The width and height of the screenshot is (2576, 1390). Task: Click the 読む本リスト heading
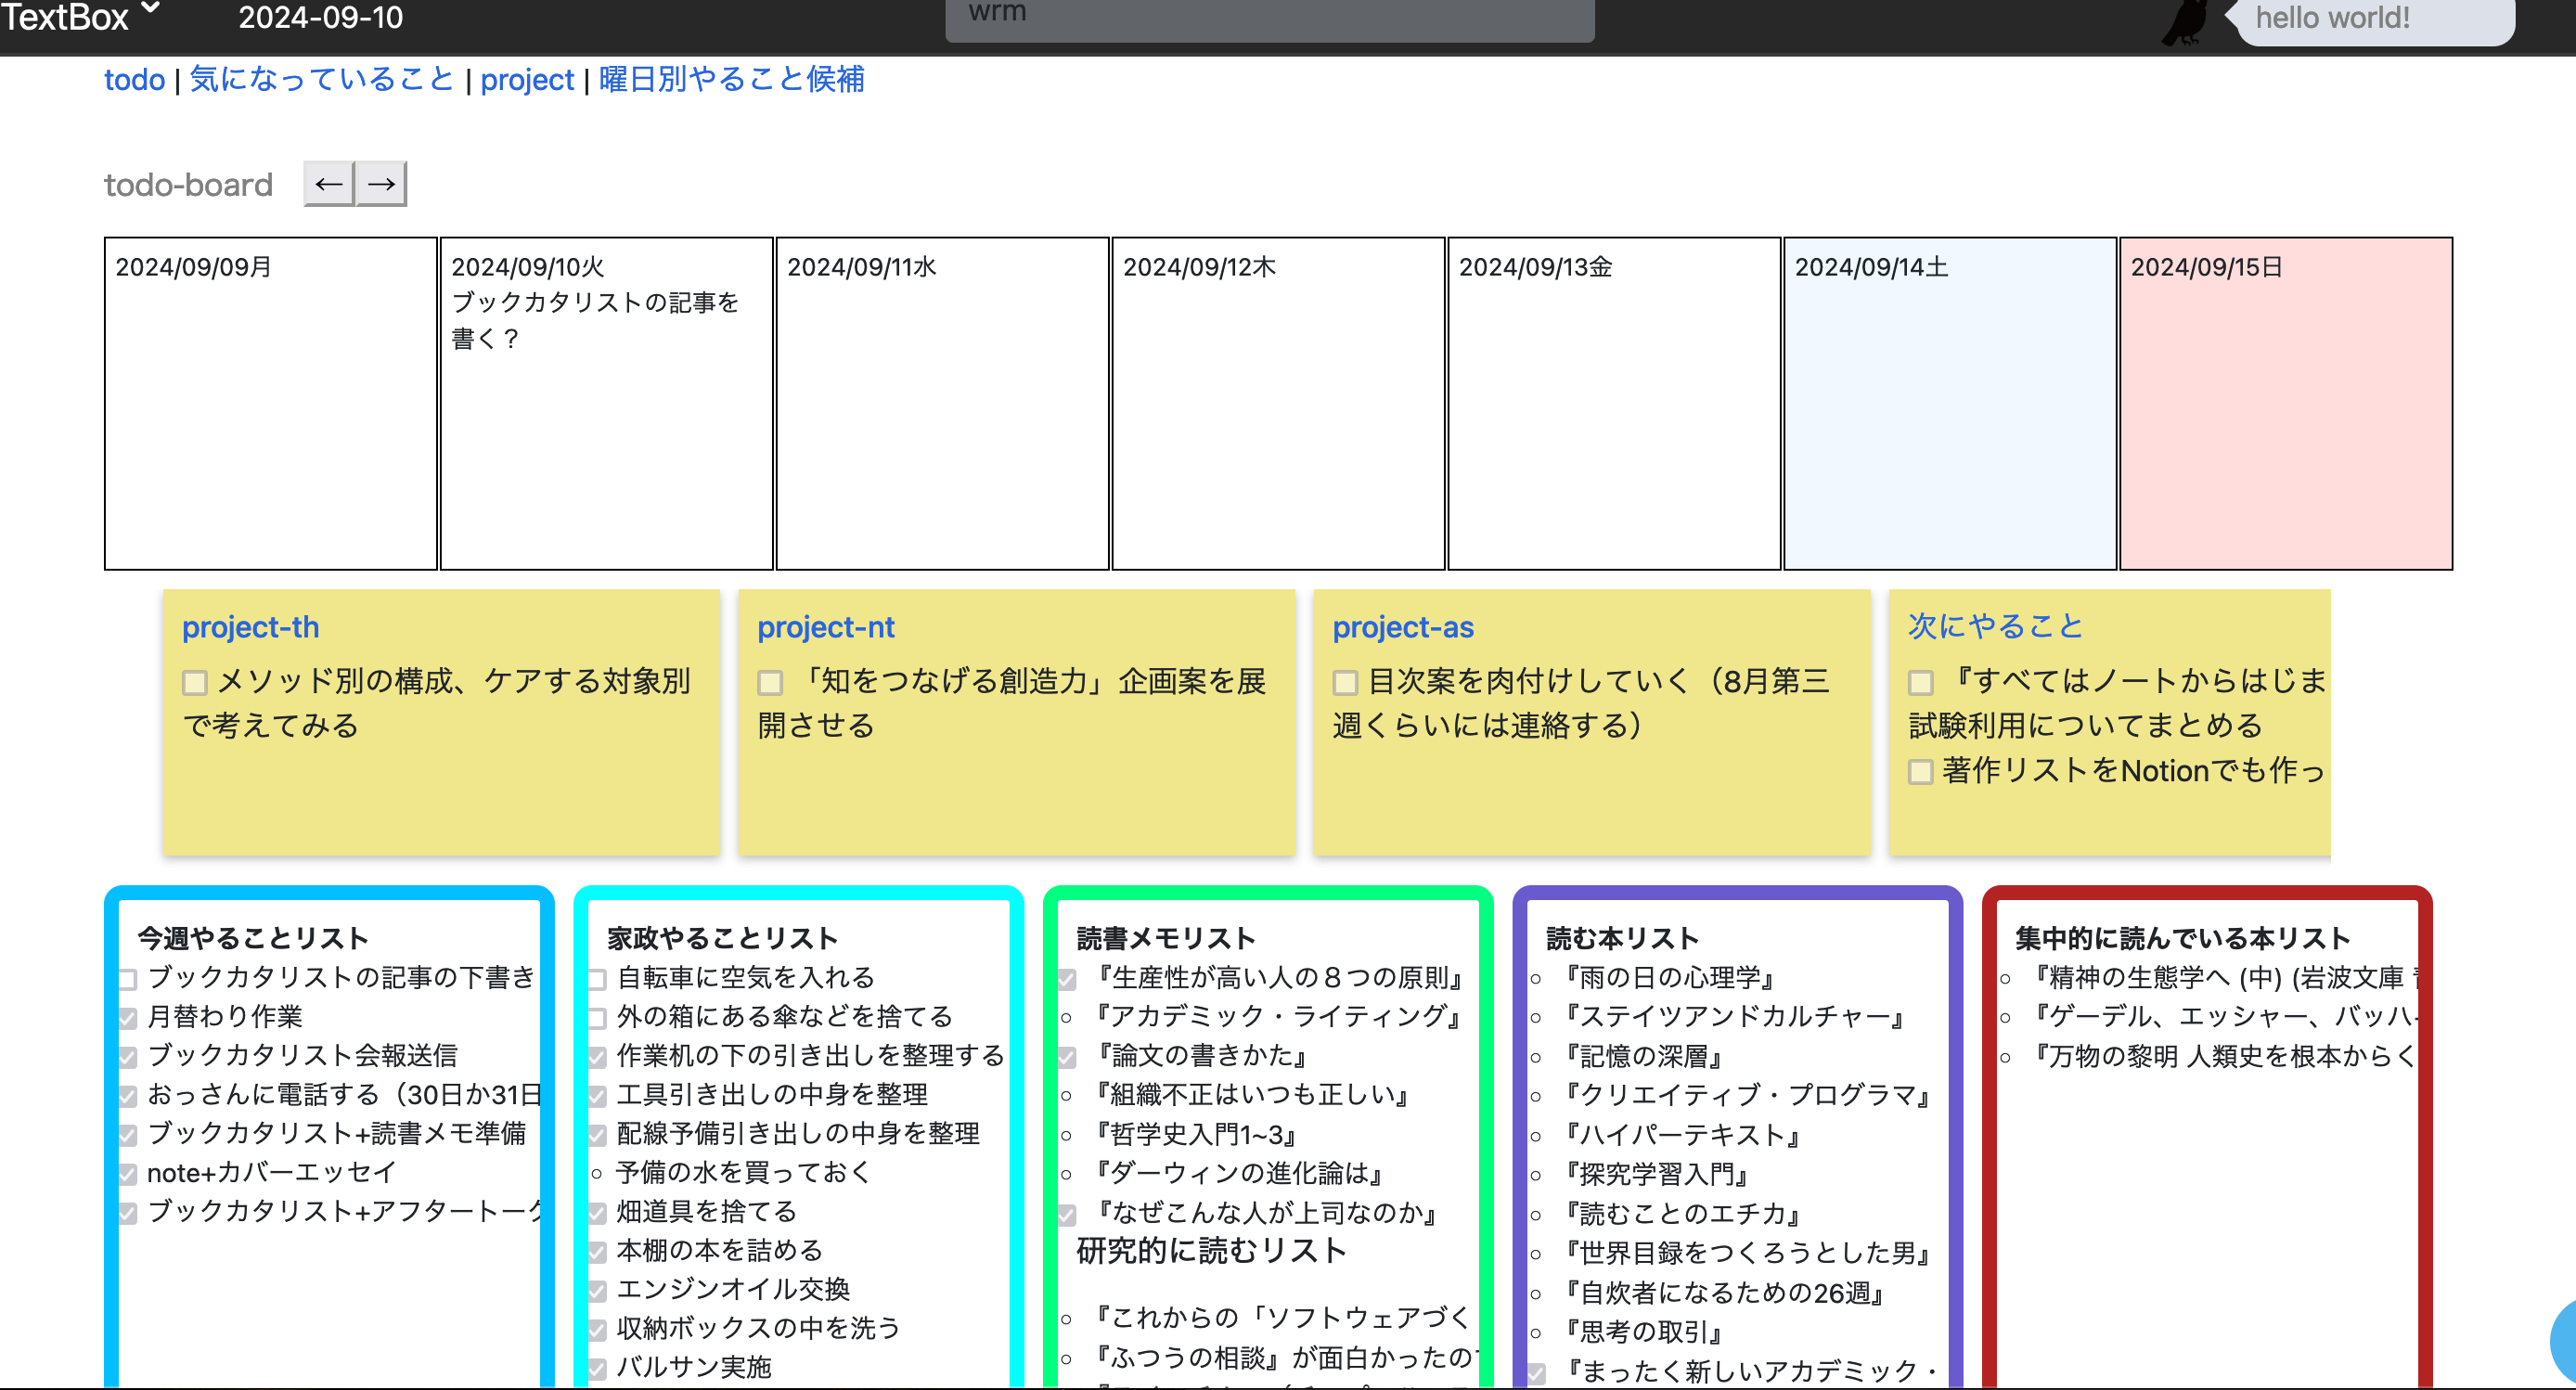tap(1623, 938)
